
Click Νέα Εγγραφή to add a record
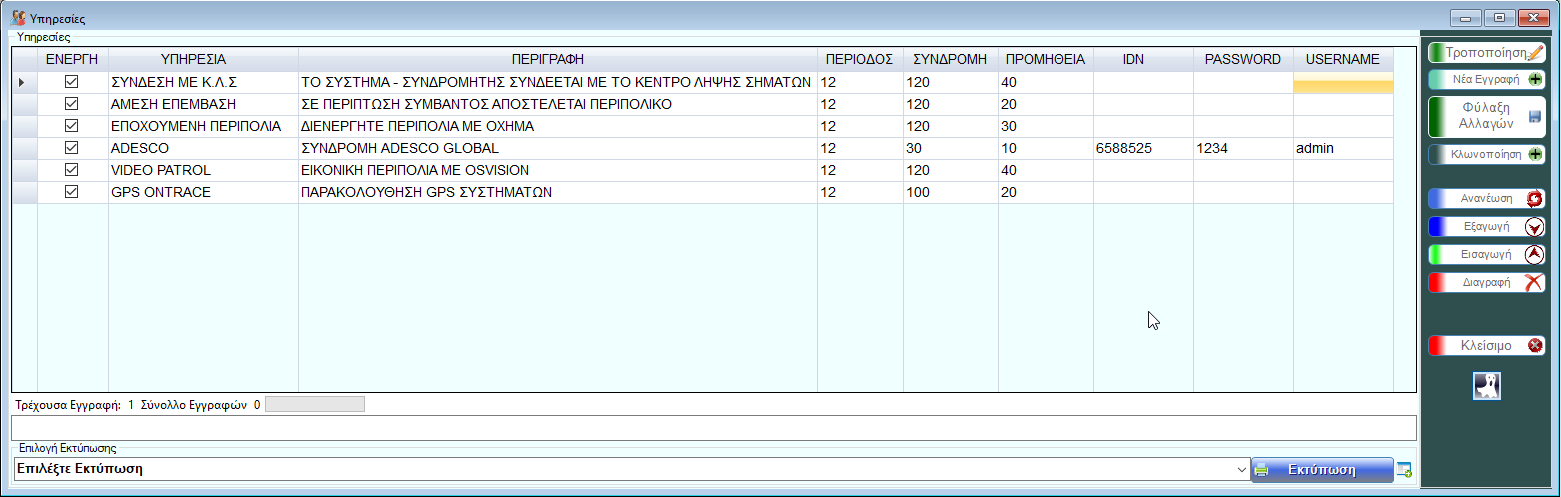tap(1486, 79)
